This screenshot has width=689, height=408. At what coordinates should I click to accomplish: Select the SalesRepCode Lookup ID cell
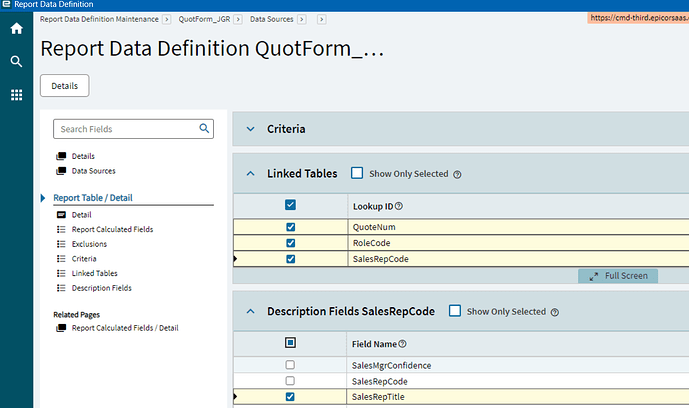[519, 259]
